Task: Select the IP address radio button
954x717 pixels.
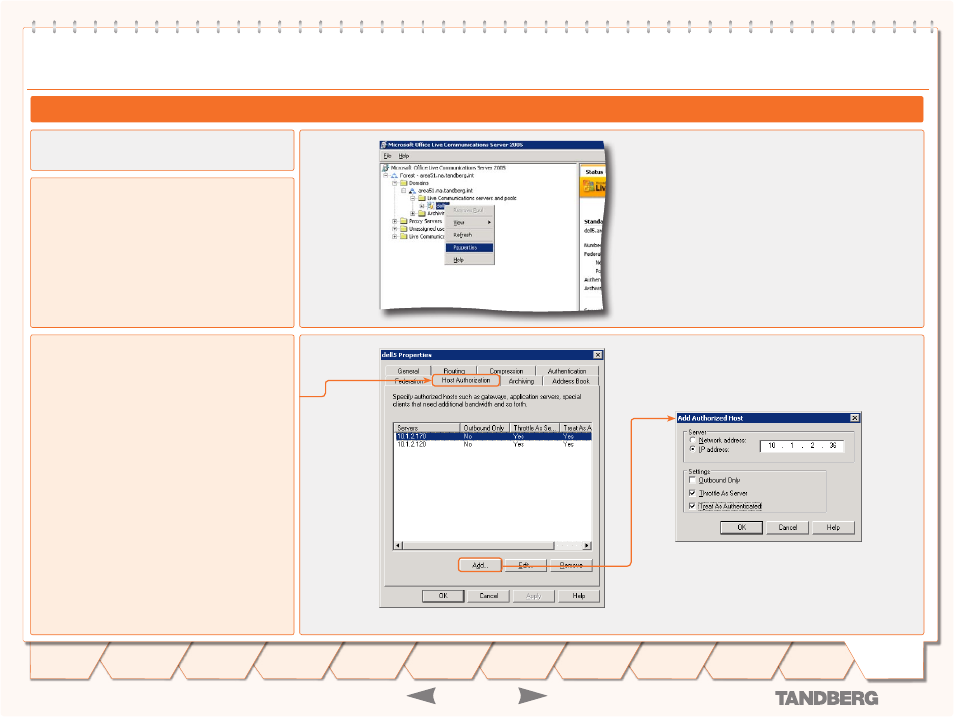Action: click(x=692, y=449)
